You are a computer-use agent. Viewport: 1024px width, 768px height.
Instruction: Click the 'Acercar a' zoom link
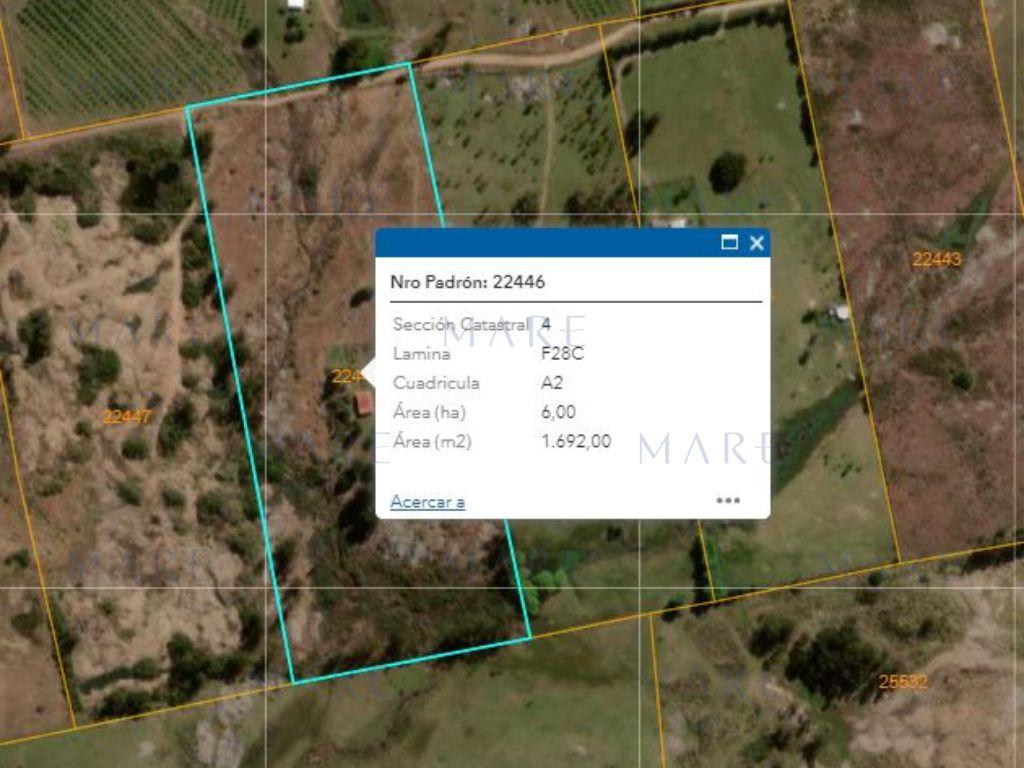pos(428,502)
